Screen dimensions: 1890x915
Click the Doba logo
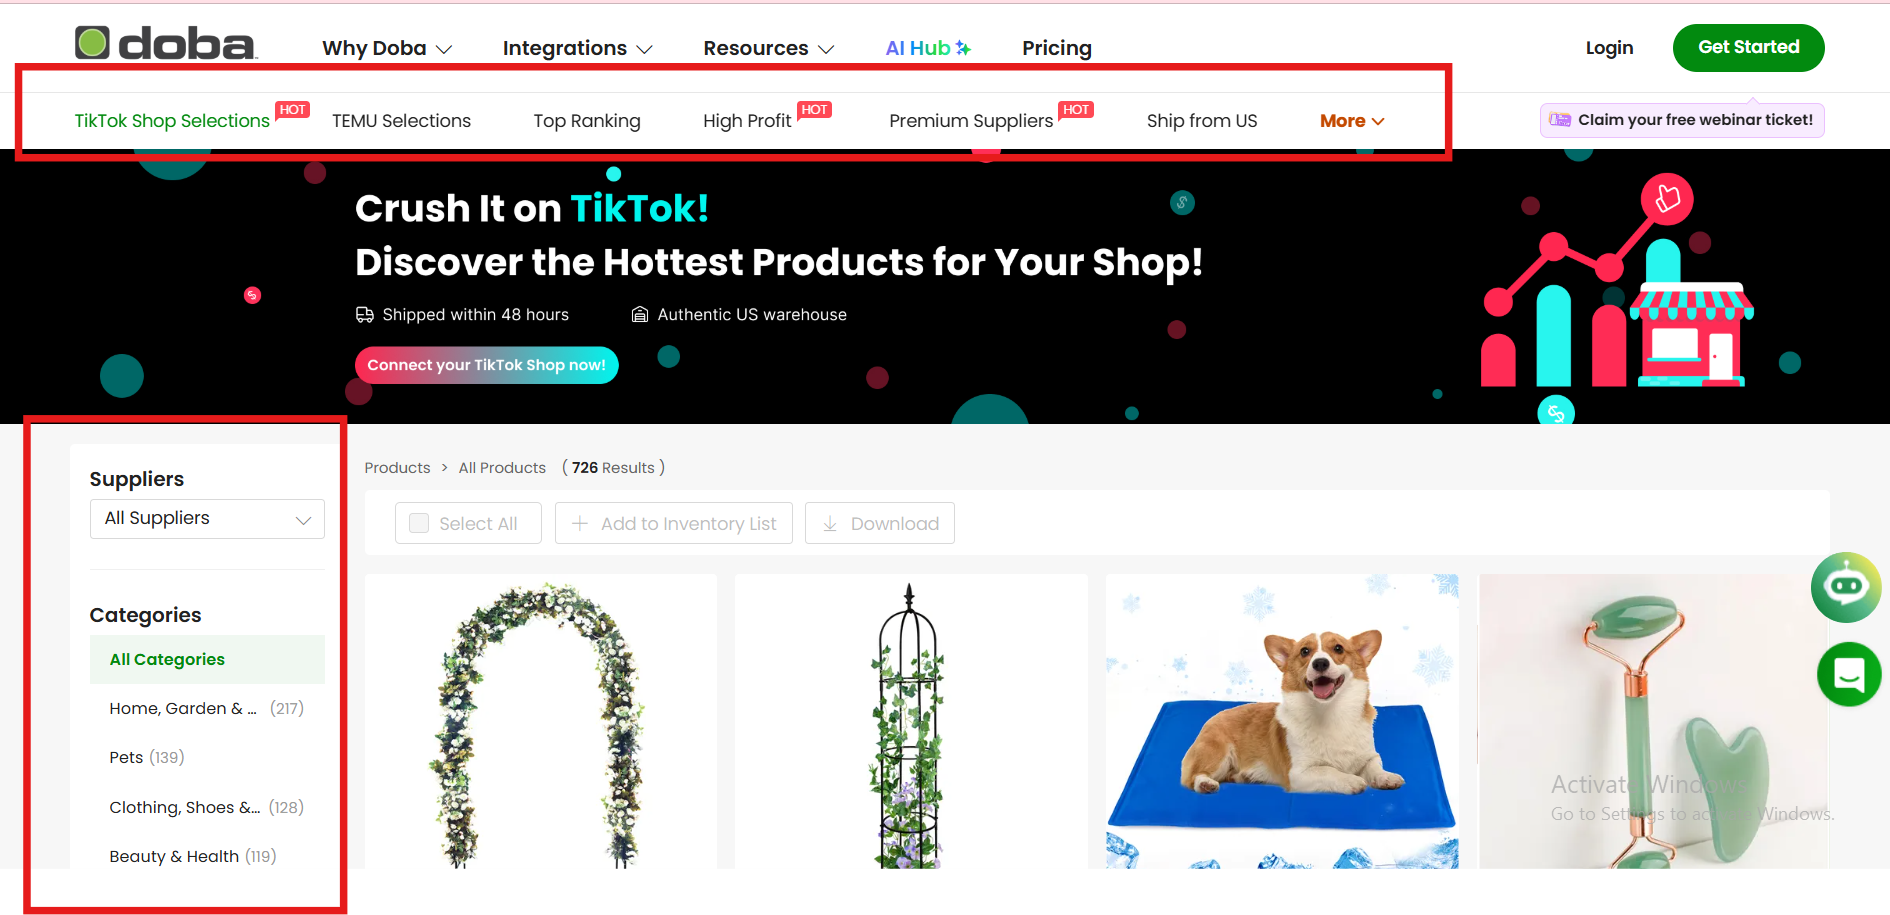165,43
